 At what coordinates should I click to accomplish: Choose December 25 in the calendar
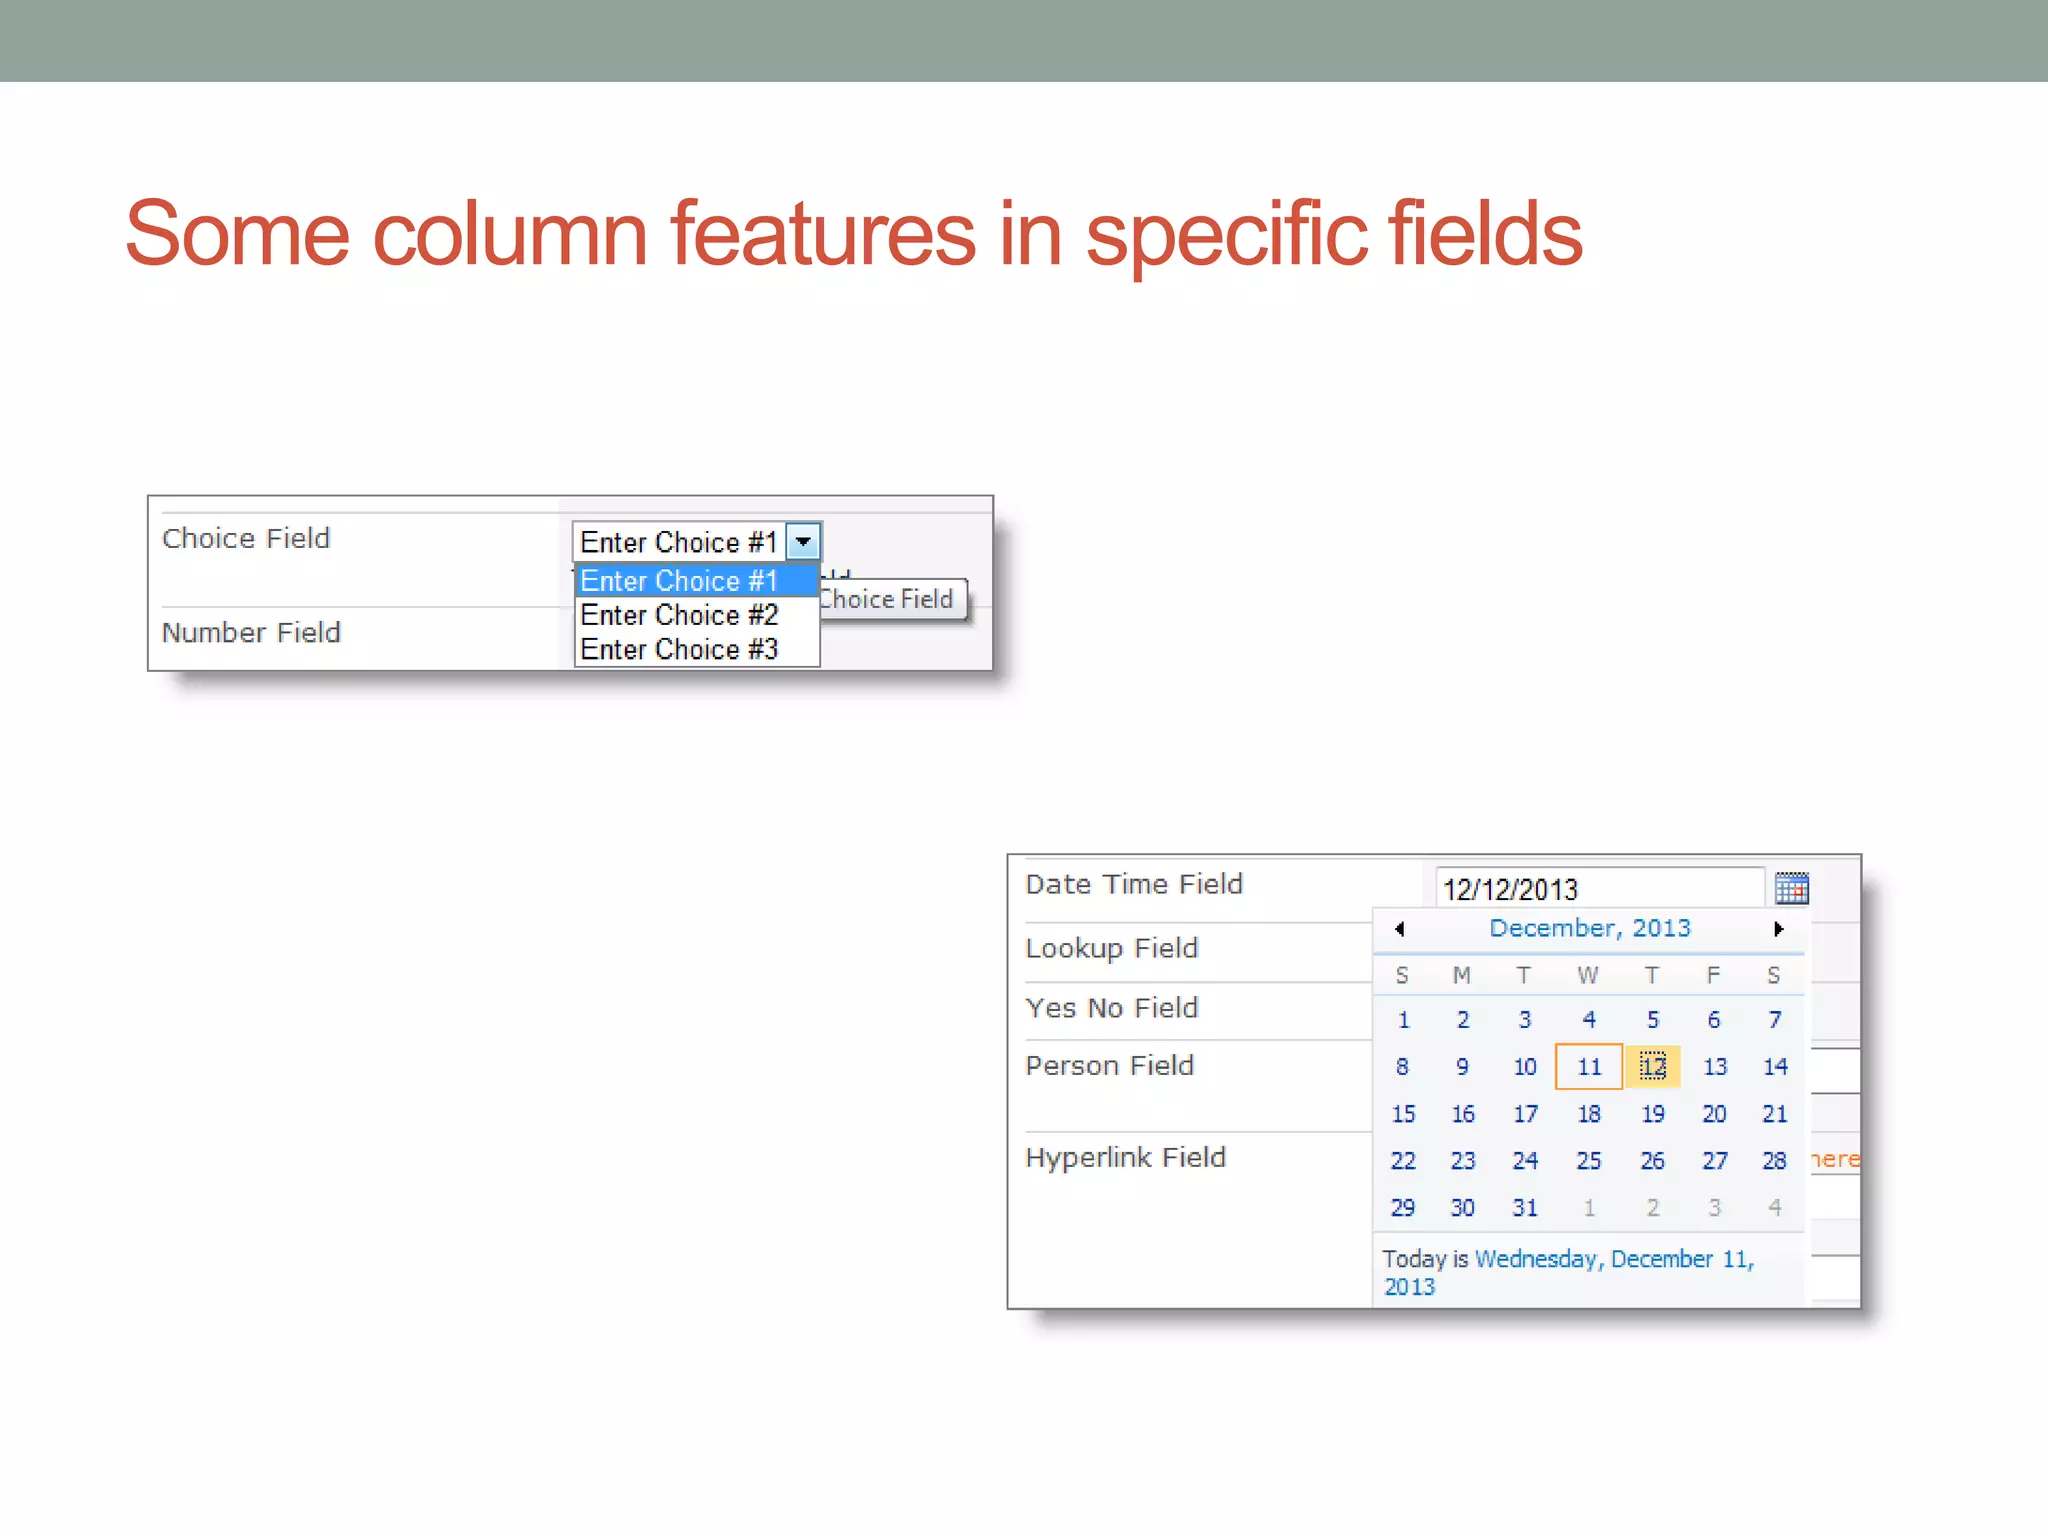pos(1589,1161)
